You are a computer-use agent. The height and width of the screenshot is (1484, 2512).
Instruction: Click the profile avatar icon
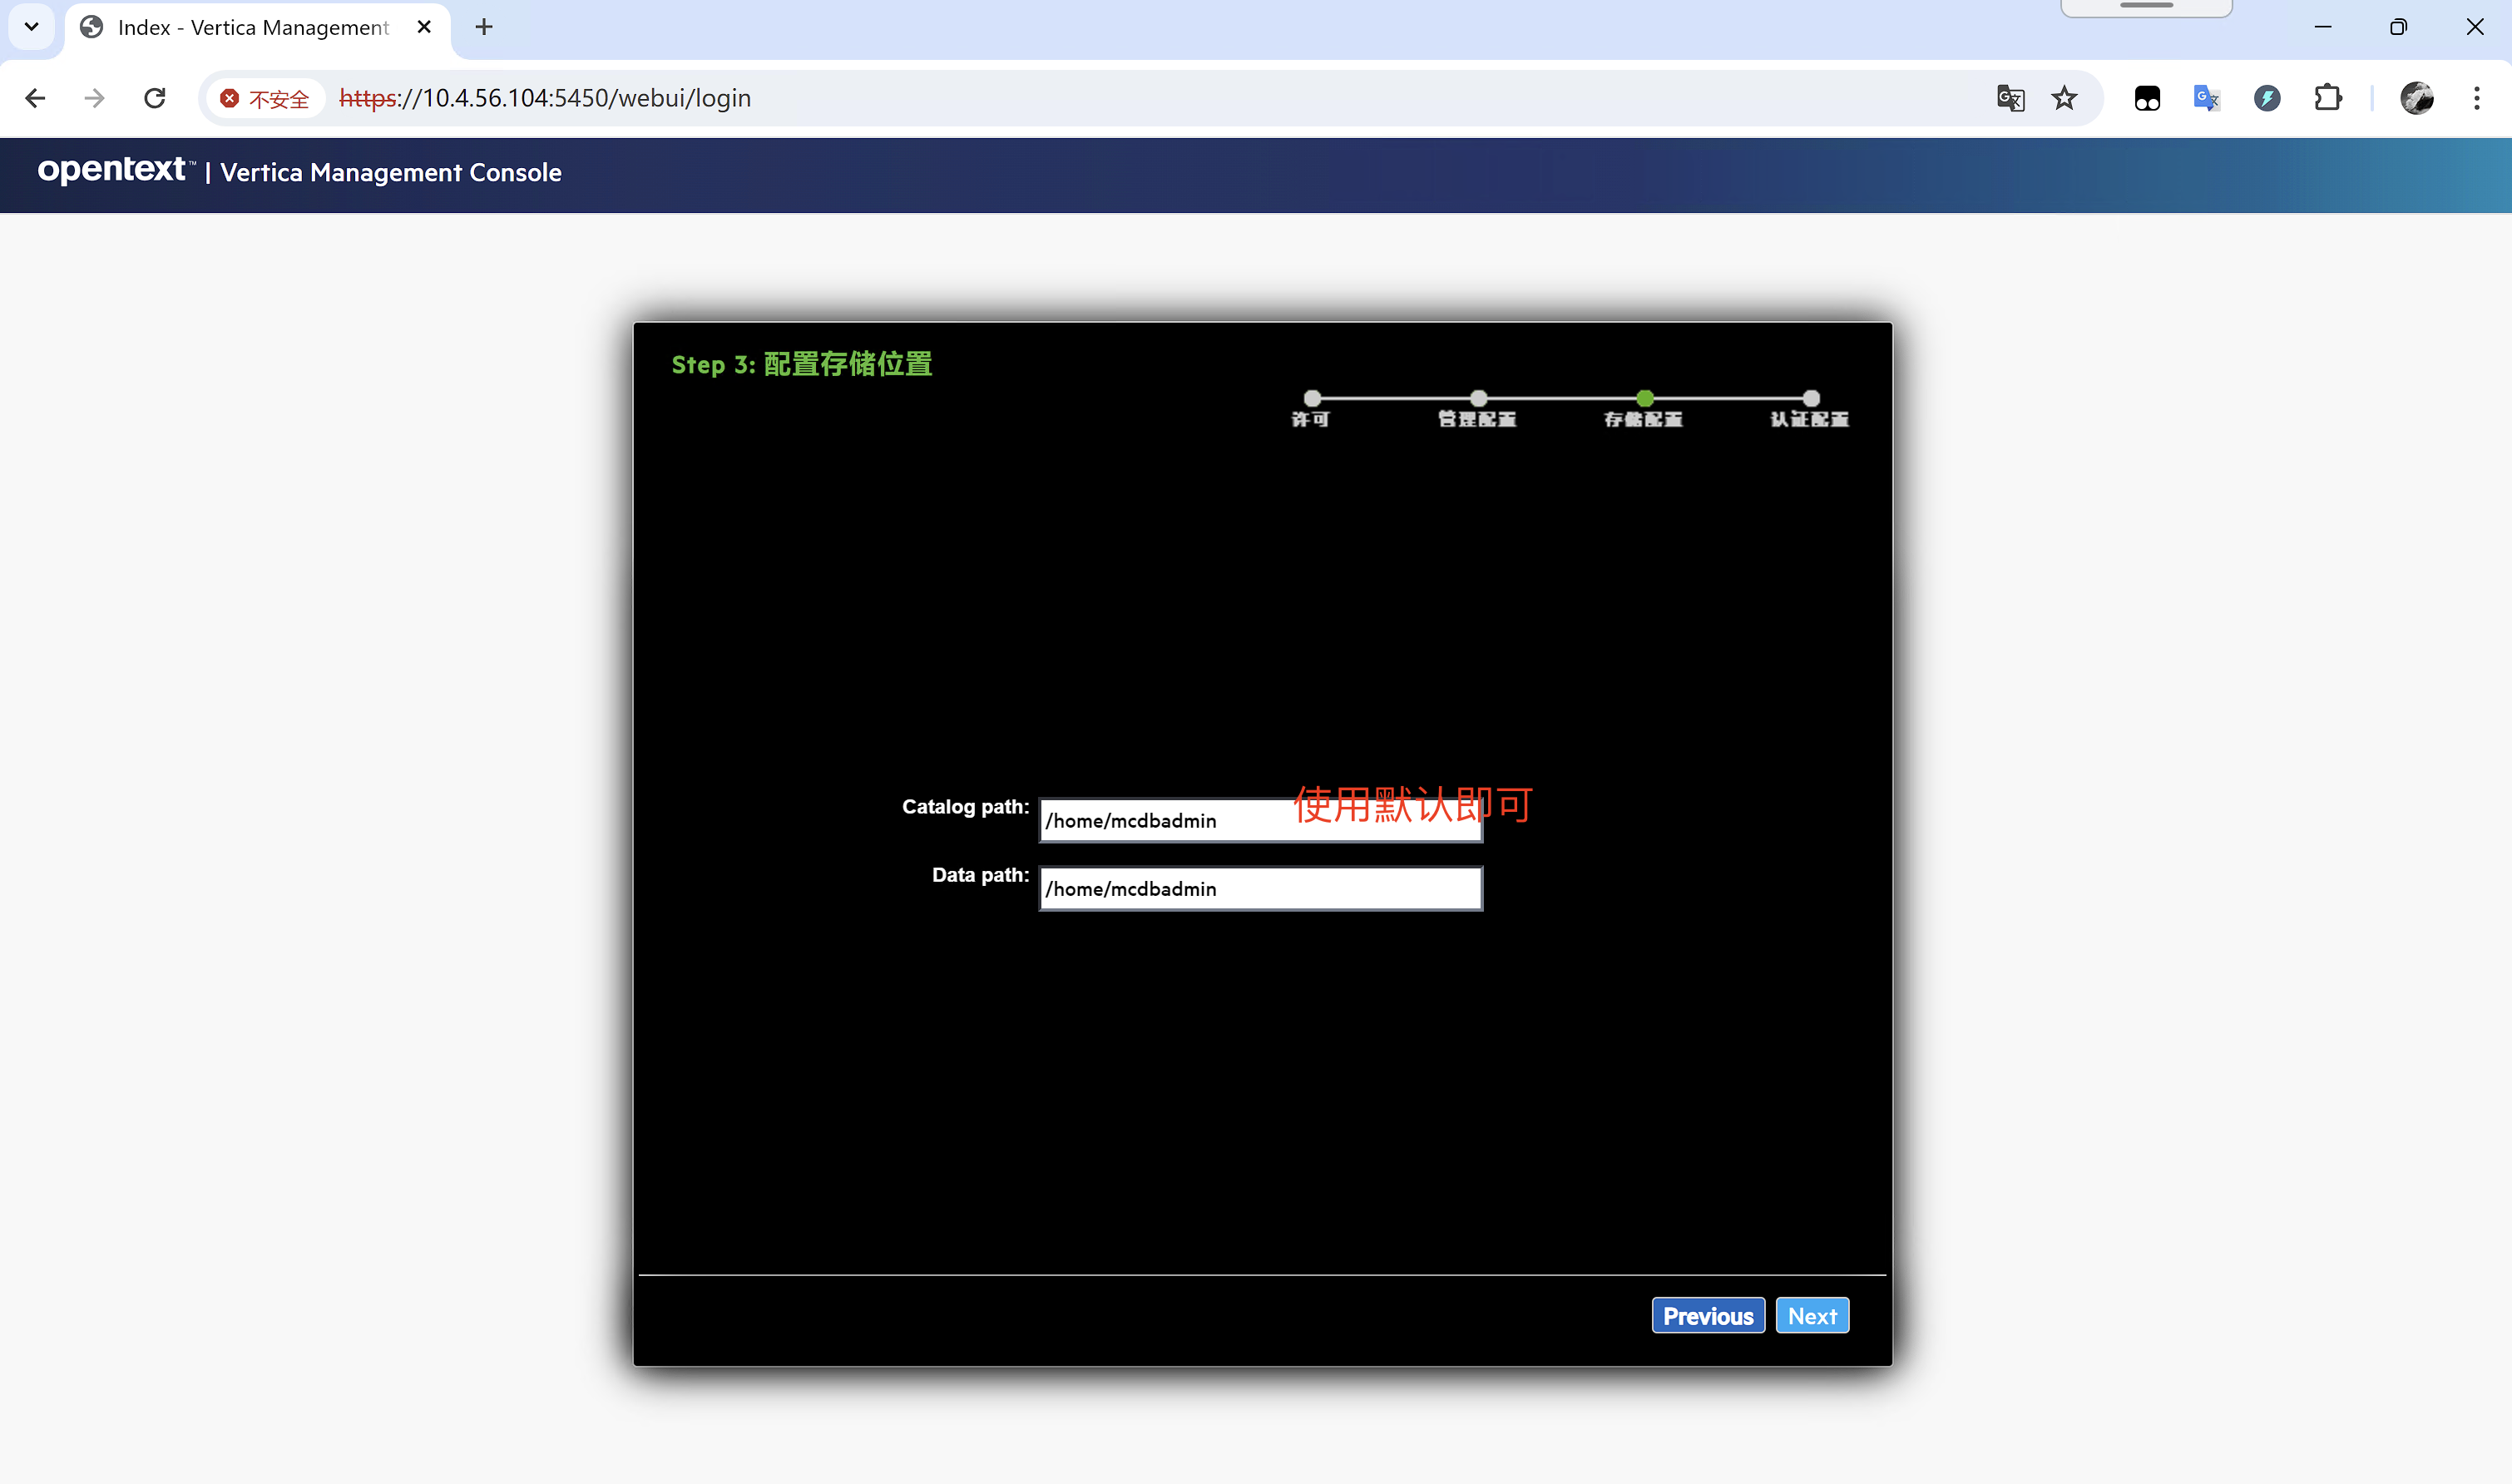click(2416, 98)
